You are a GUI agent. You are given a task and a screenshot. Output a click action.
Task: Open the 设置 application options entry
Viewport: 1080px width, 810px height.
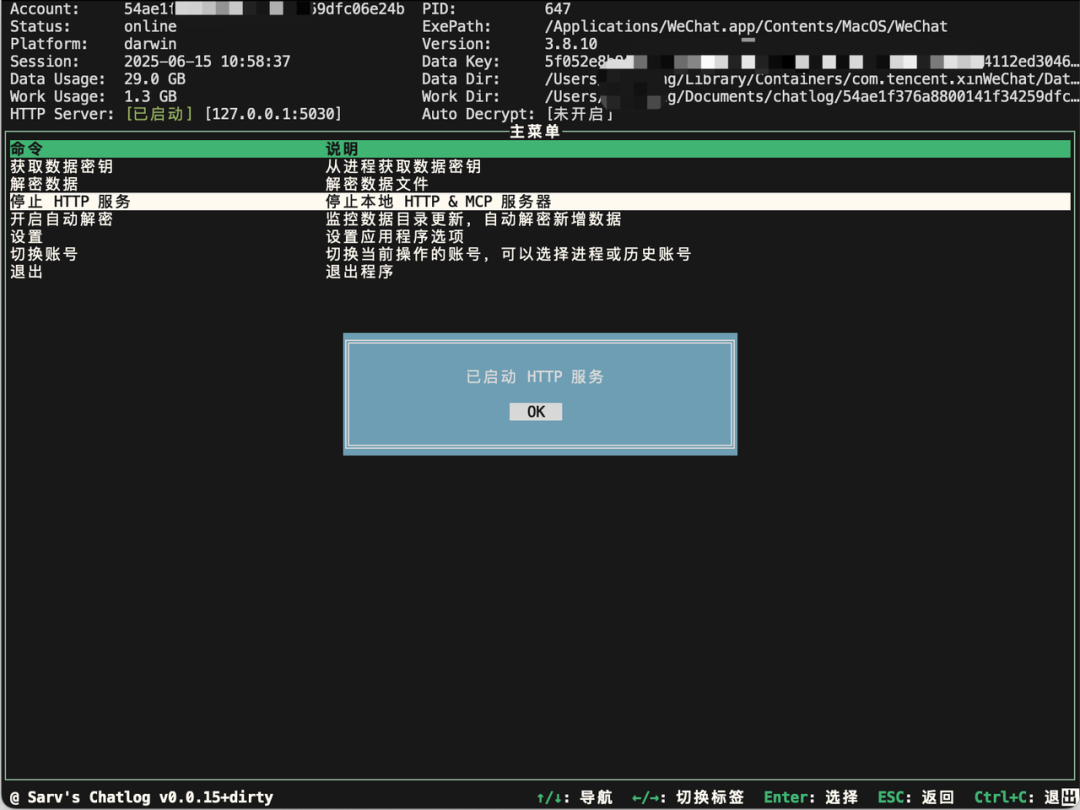point(25,236)
